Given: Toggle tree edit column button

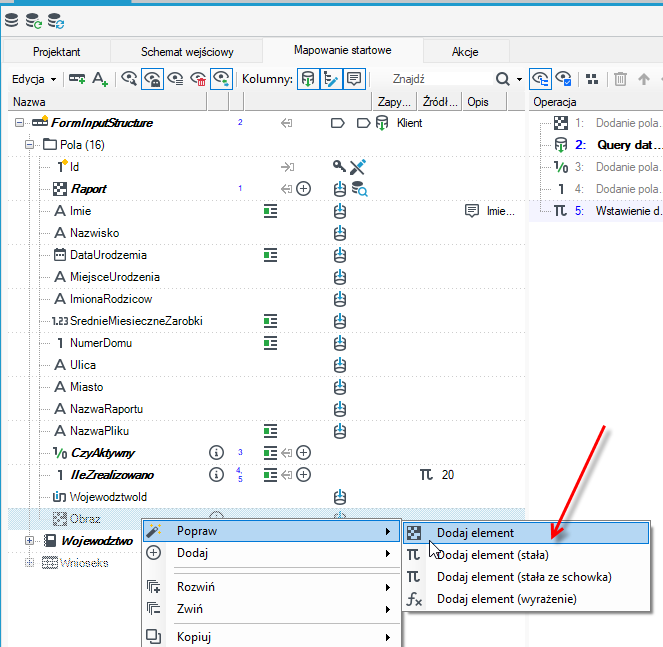Looking at the screenshot, I should (331, 79).
